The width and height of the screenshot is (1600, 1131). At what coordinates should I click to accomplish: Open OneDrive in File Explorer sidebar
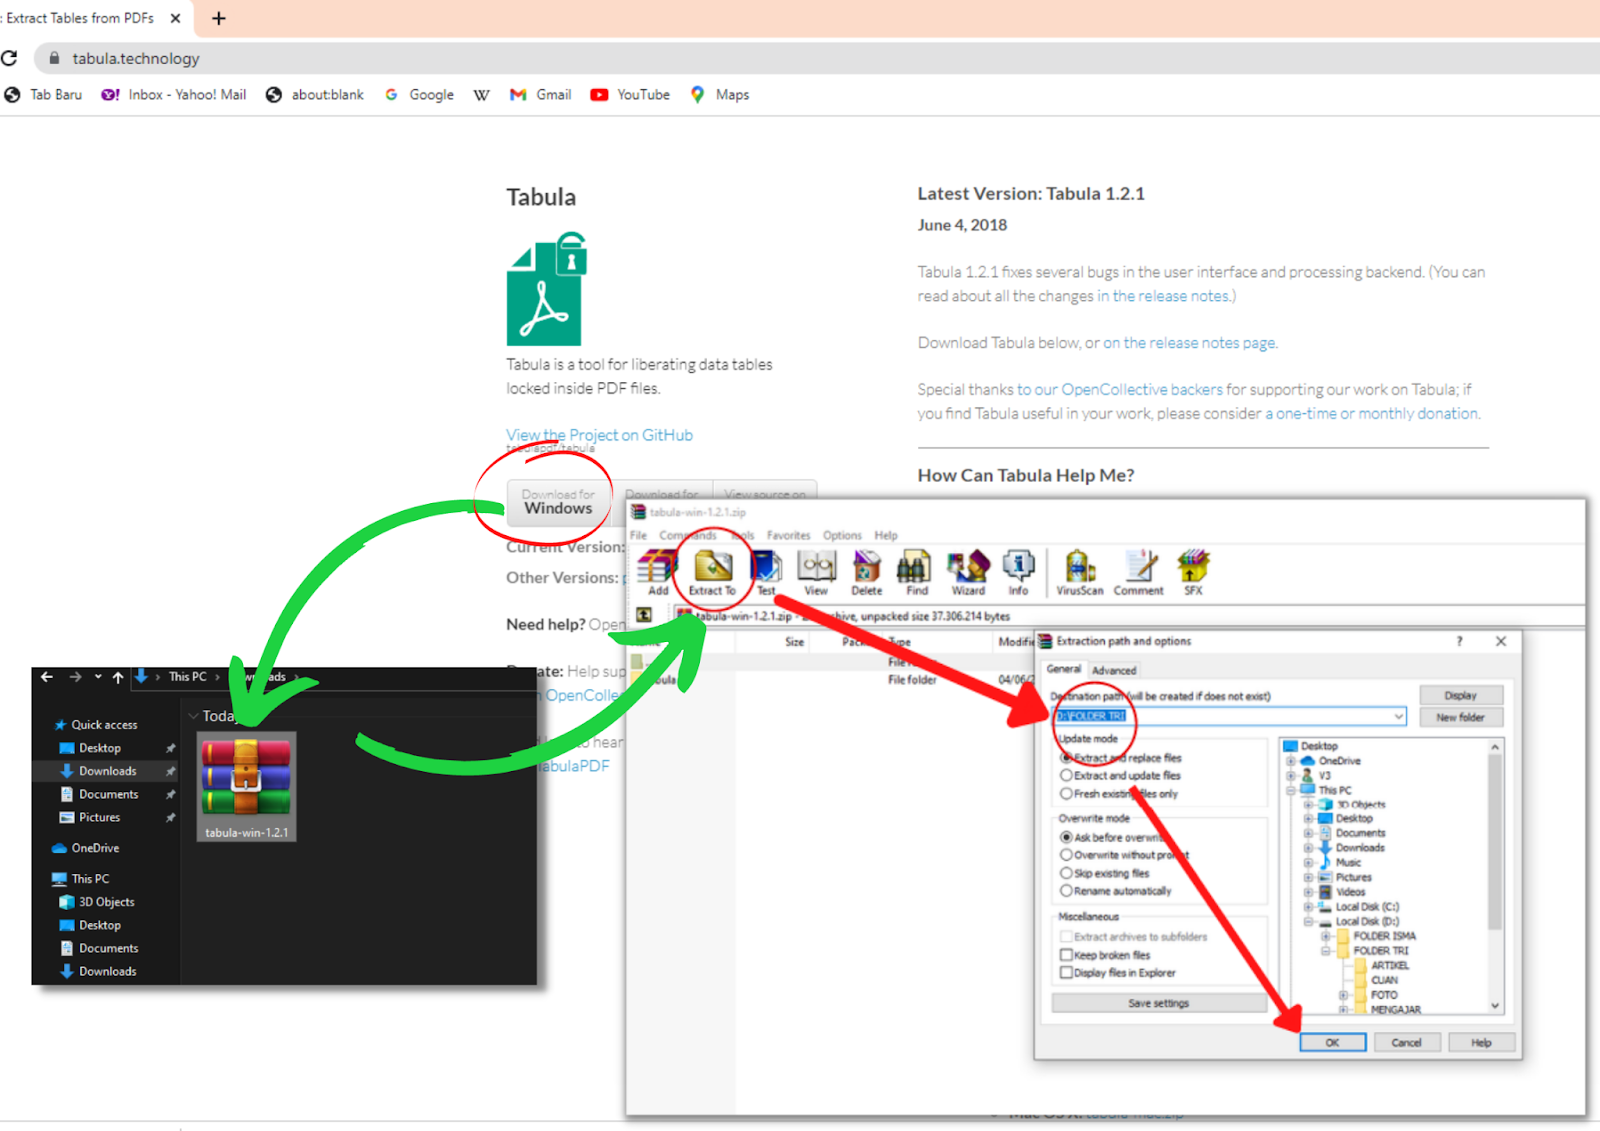pos(95,848)
